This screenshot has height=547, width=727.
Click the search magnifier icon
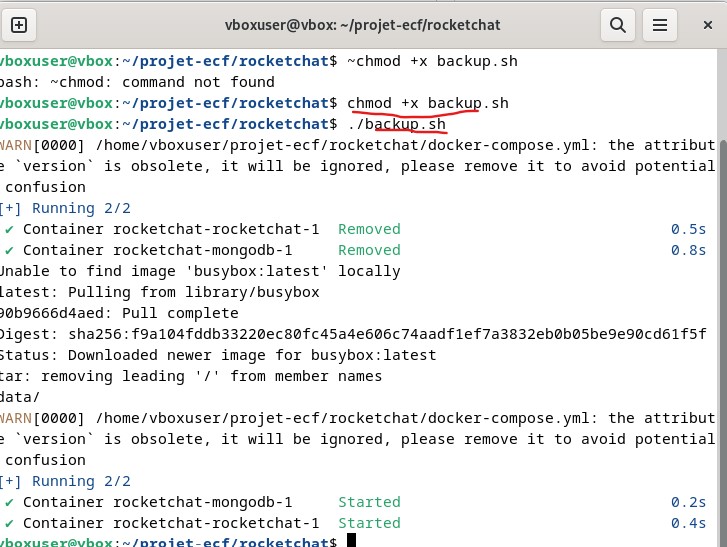pos(618,23)
